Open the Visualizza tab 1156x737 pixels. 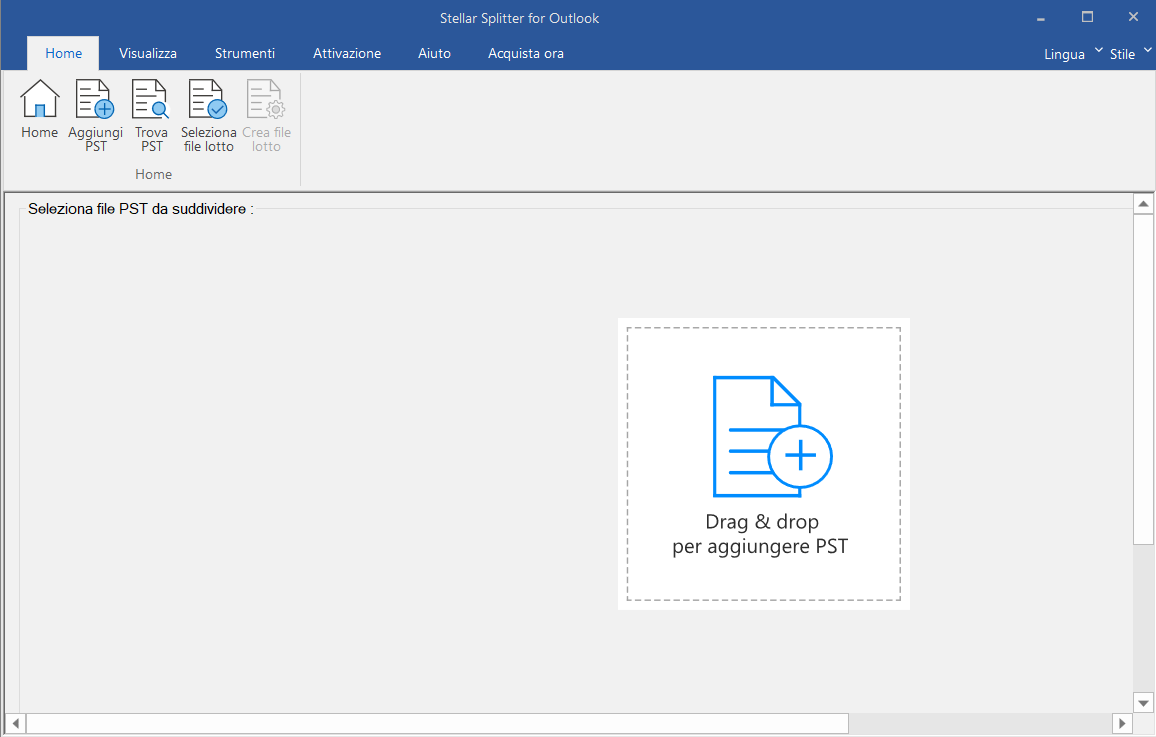click(x=147, y=53)
